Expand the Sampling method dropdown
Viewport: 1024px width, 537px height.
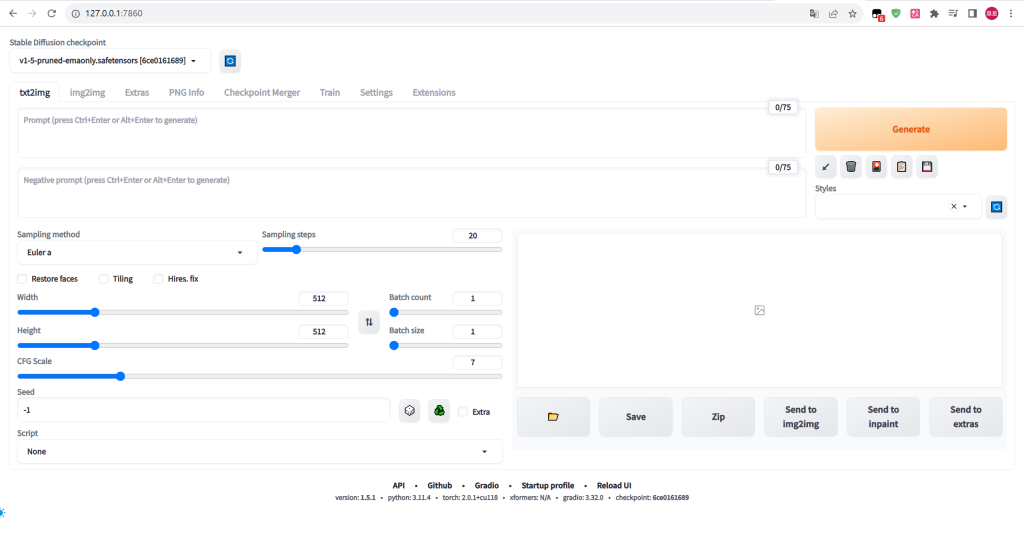136,253
